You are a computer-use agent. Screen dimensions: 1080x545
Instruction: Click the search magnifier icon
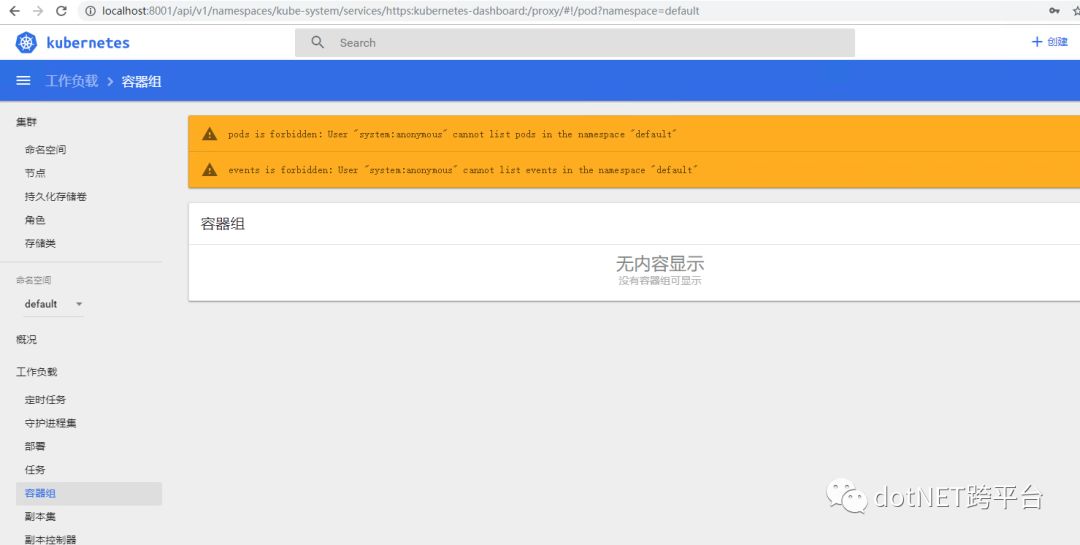tap(318, 43)
